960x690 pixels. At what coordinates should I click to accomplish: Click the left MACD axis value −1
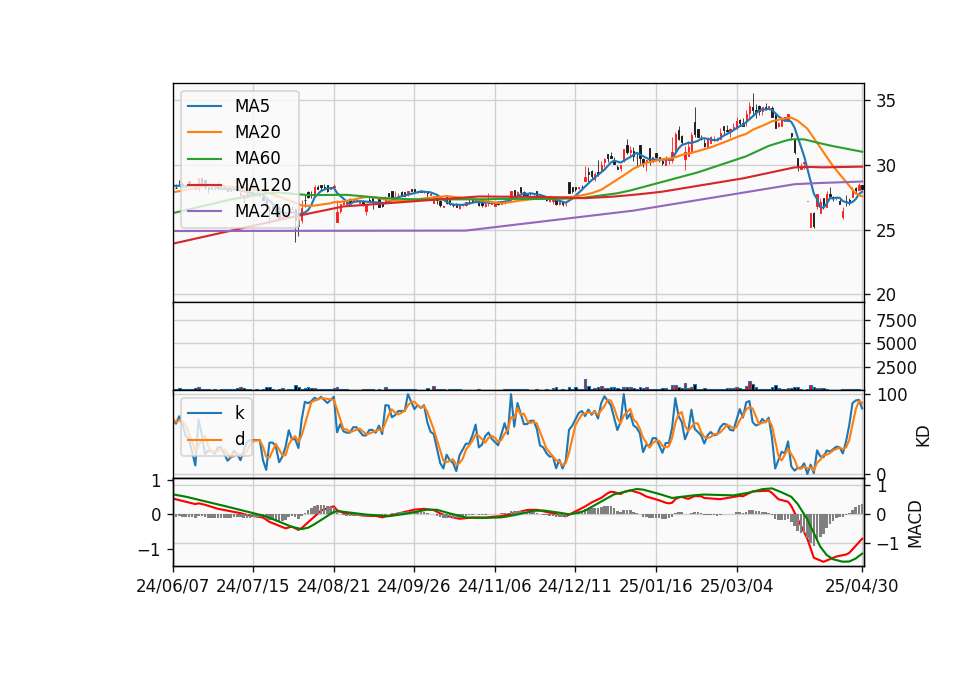pyautogui.click(x=149, y=550)
